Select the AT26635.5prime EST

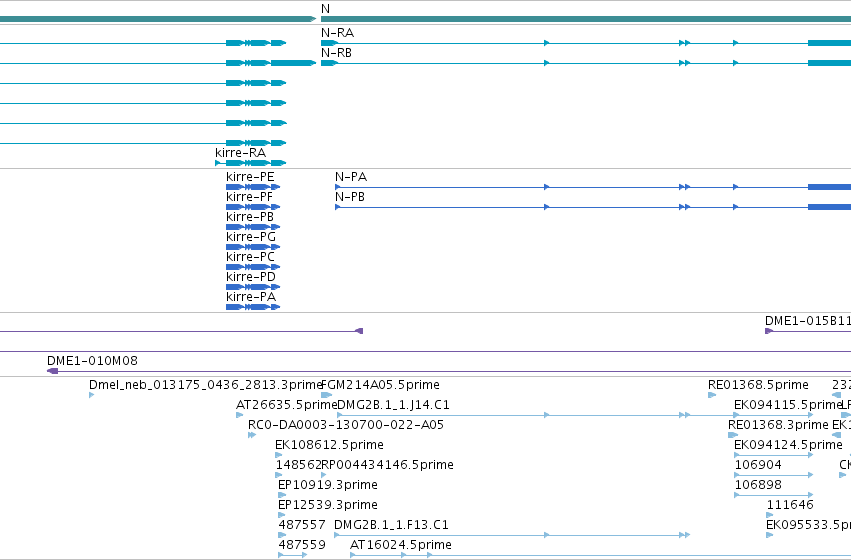pyautogui.click(x=239, y=415)
